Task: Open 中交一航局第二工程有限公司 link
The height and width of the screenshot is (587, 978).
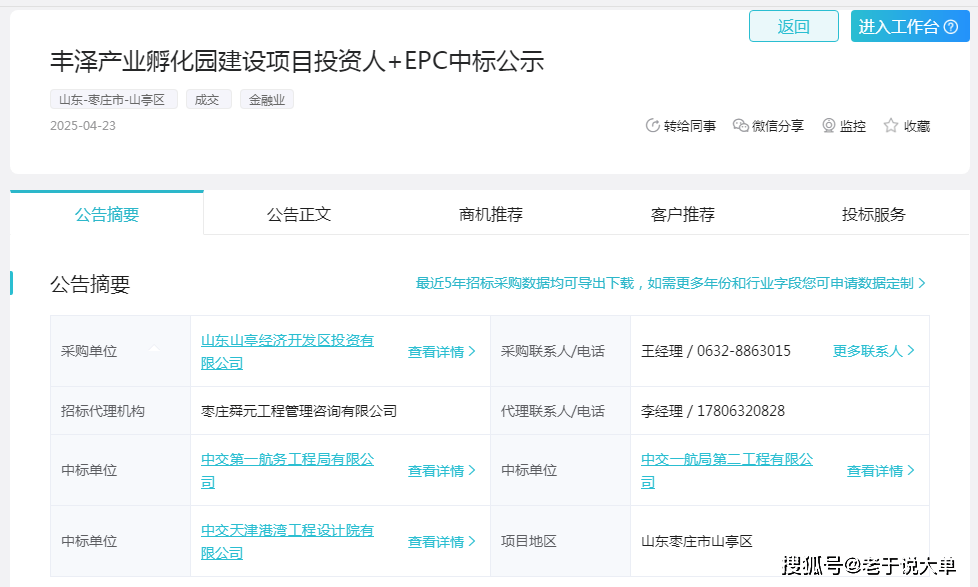Action: coord(727,470)
